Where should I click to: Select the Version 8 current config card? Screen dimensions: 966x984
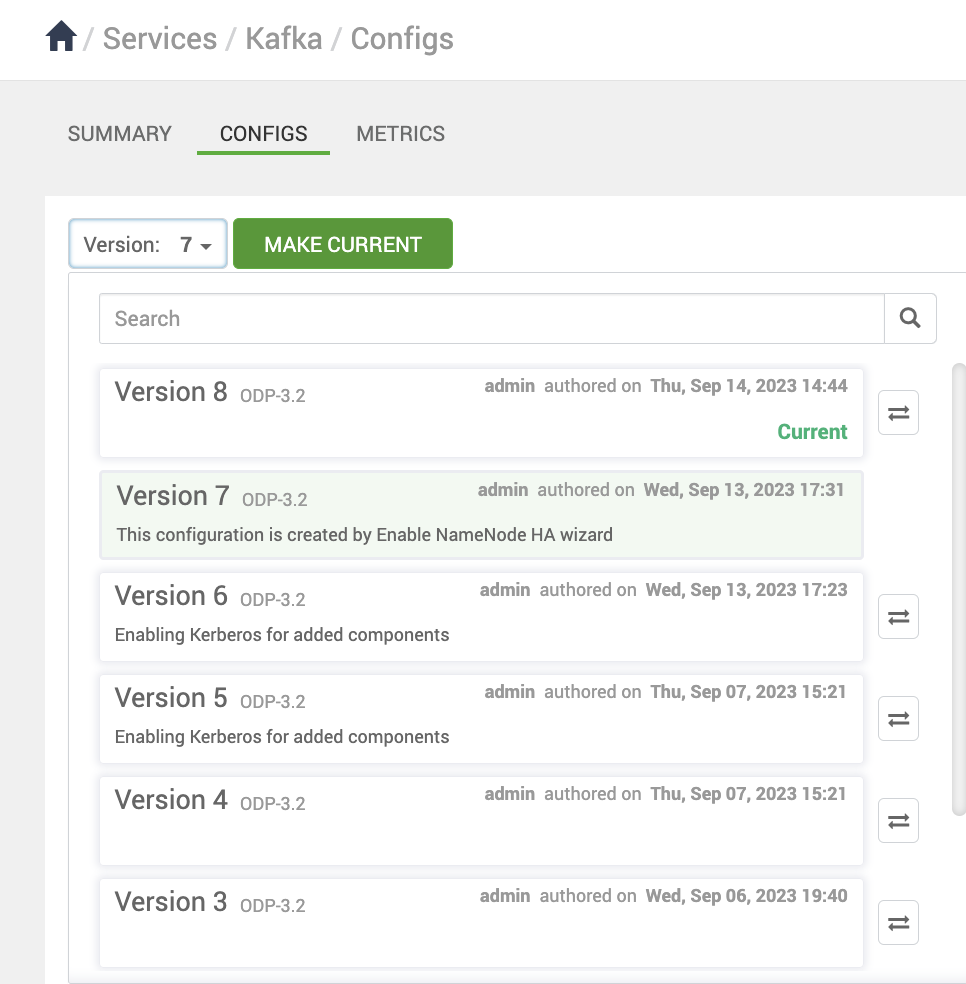pyautogui.click(x=481, y=412)
